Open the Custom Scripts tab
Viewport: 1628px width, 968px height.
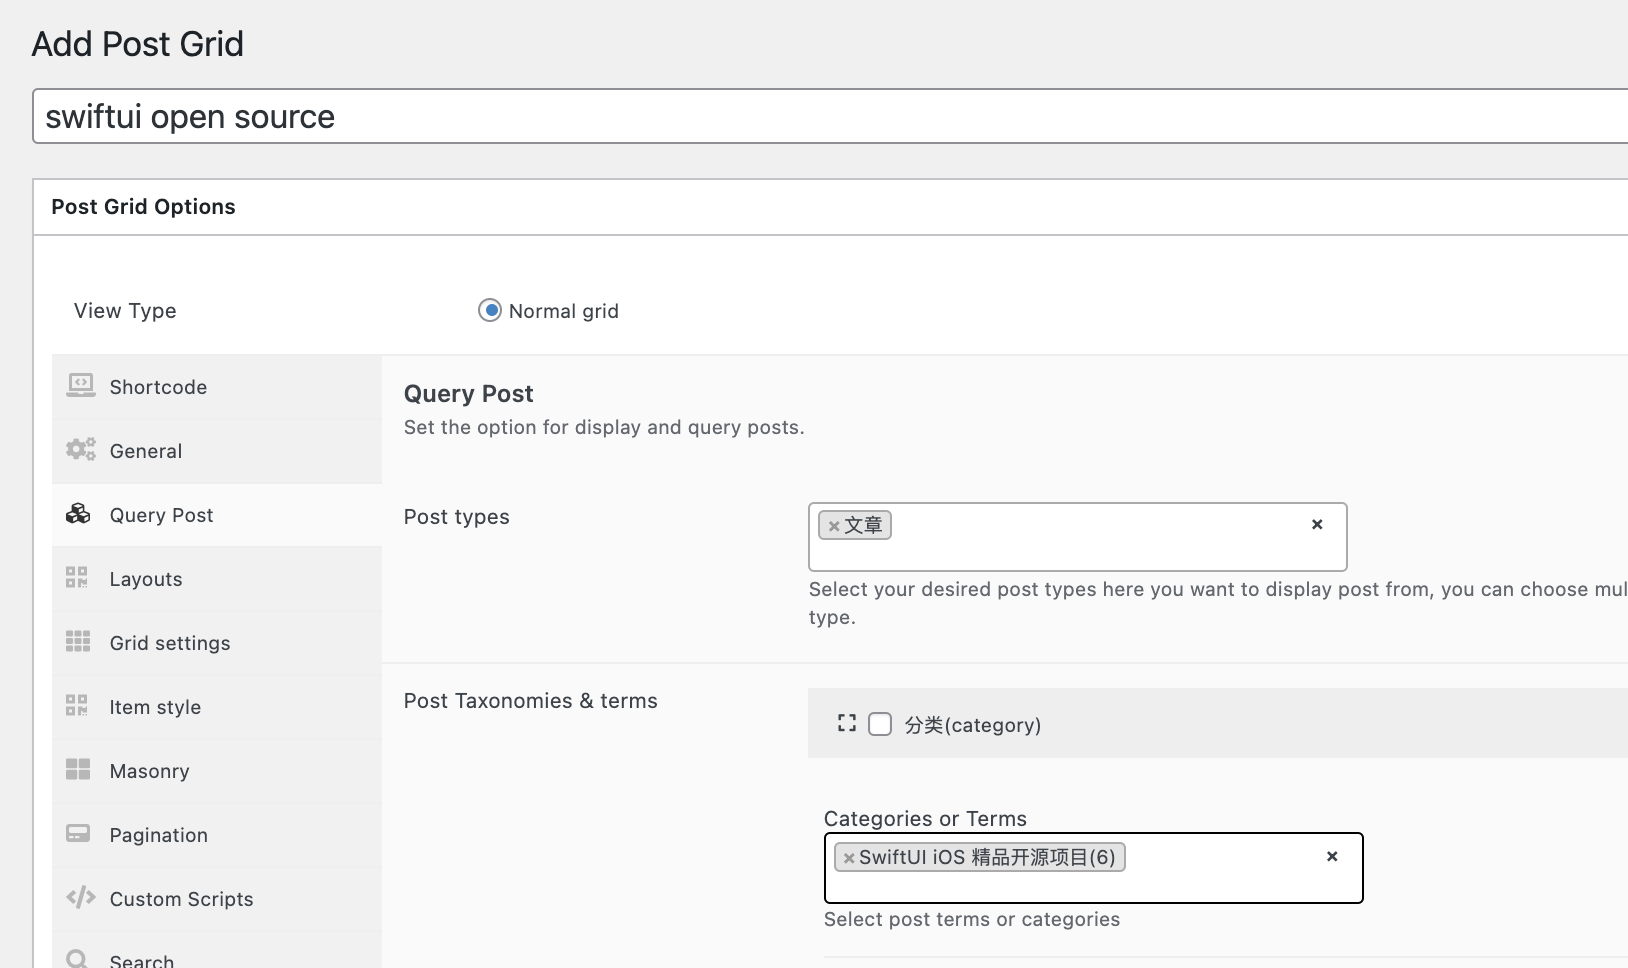(x=217, y=899)
